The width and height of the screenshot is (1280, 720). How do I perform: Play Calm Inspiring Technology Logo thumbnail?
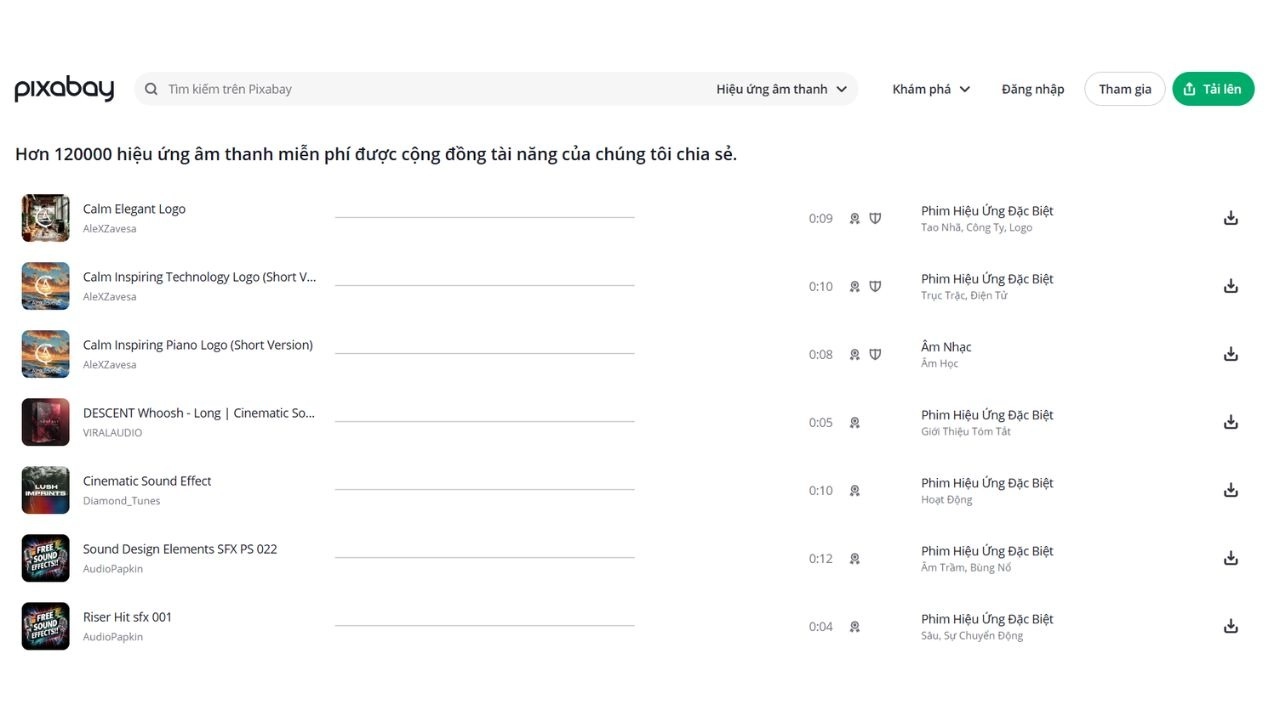[x=46, y=286]
